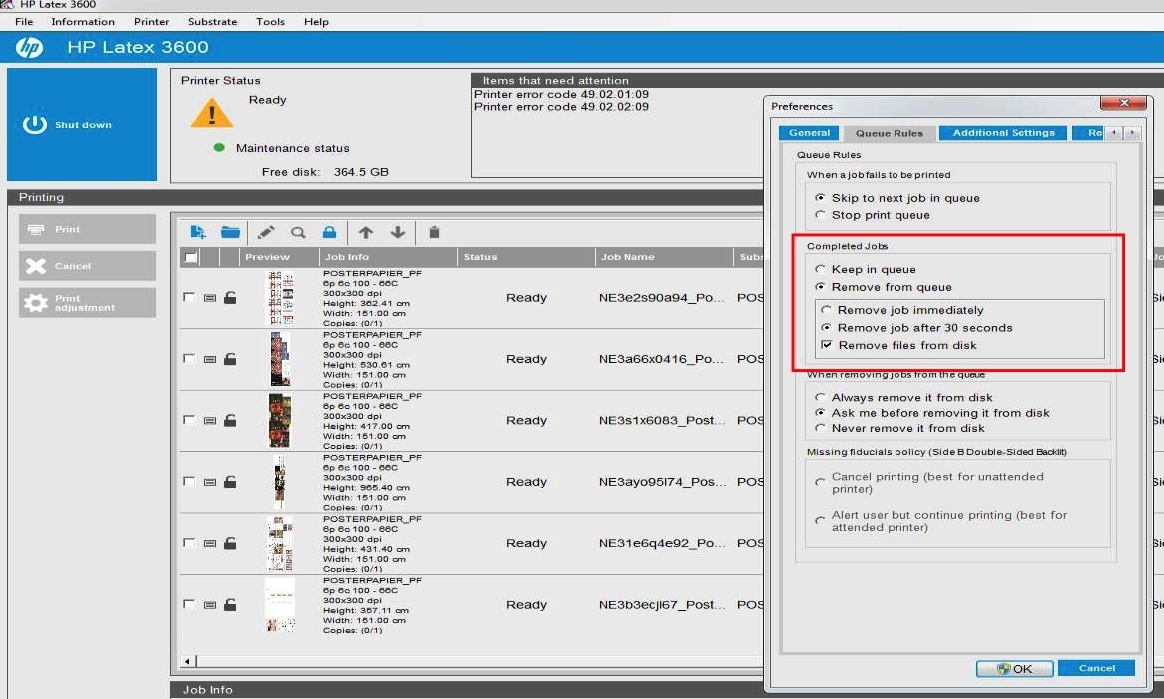The image size is (1164, 699).
Task: Select Remove job immediately
Action: 826,310
